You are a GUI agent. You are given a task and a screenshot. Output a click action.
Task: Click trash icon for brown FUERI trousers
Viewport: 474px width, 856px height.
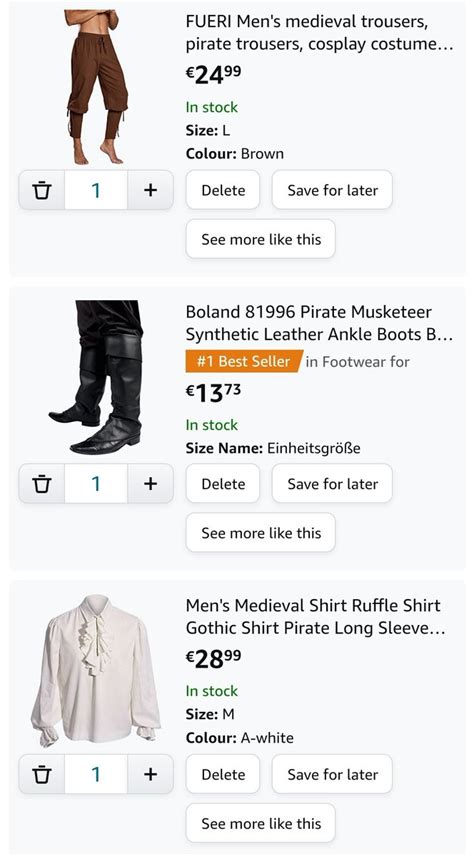42,190
